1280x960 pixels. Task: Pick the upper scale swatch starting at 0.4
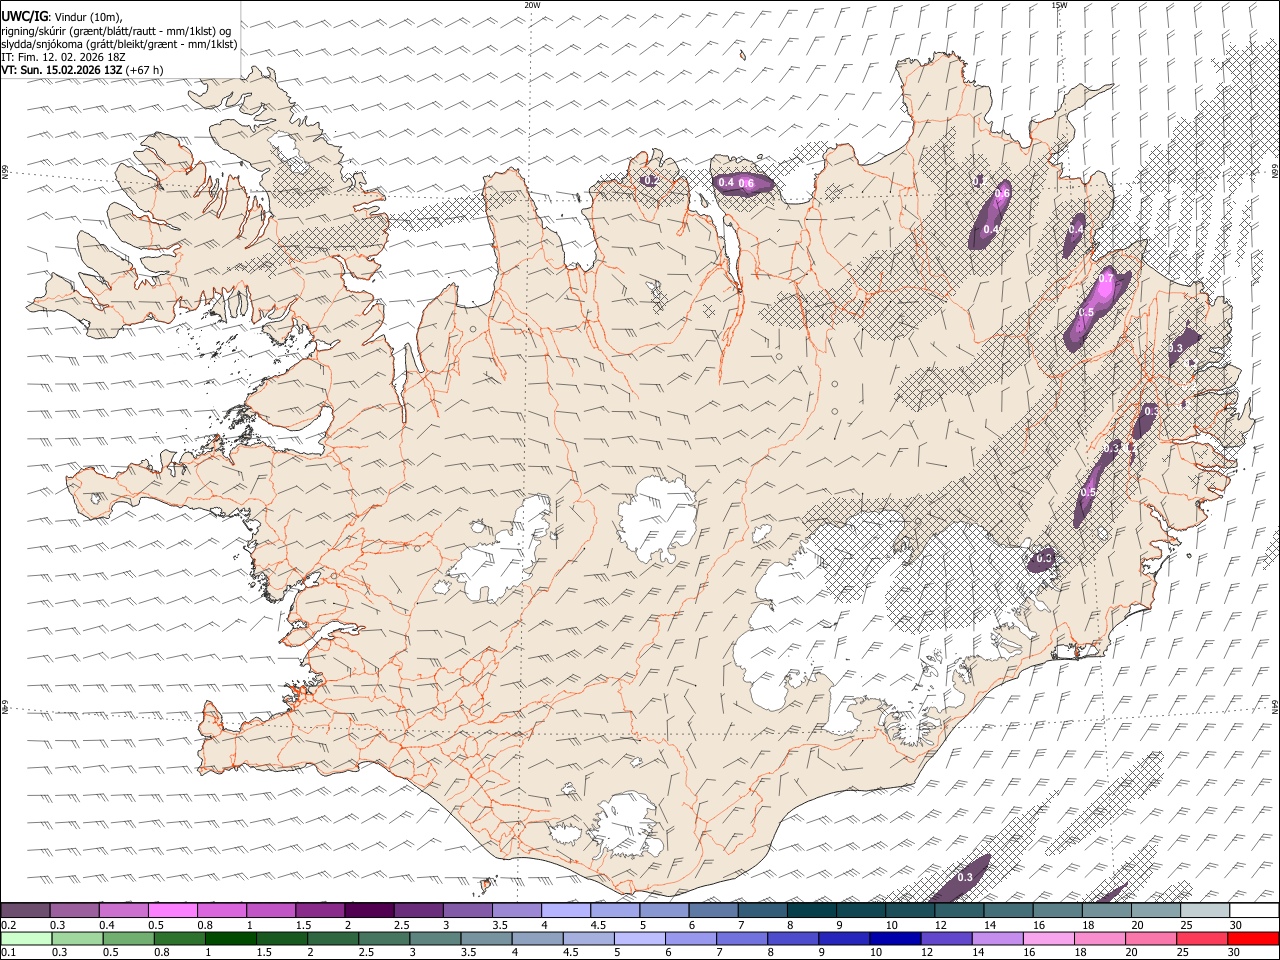[123, 910]
